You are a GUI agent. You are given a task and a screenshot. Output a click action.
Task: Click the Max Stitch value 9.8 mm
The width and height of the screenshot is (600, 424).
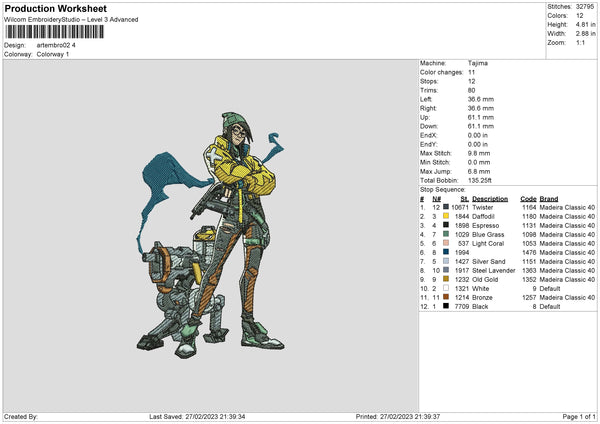(x=479, y=153)
